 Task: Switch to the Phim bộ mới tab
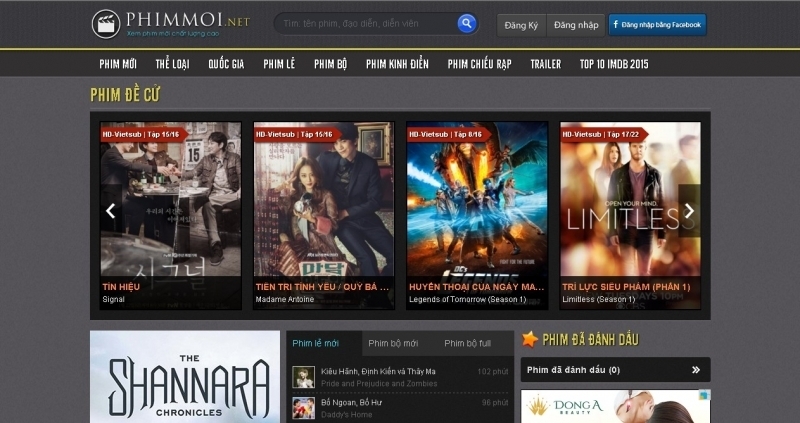[x=391, y=344]
